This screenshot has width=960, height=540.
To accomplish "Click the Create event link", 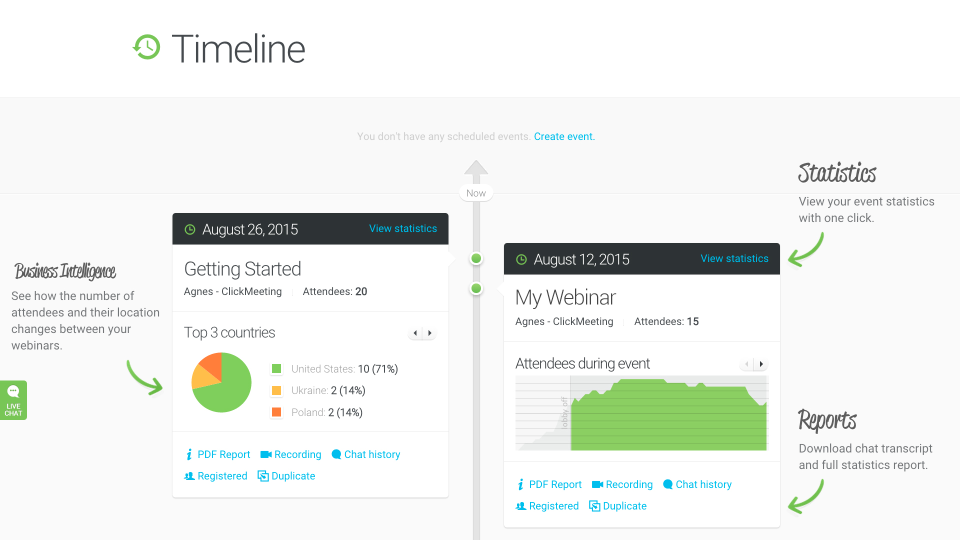I will (564, 137).
